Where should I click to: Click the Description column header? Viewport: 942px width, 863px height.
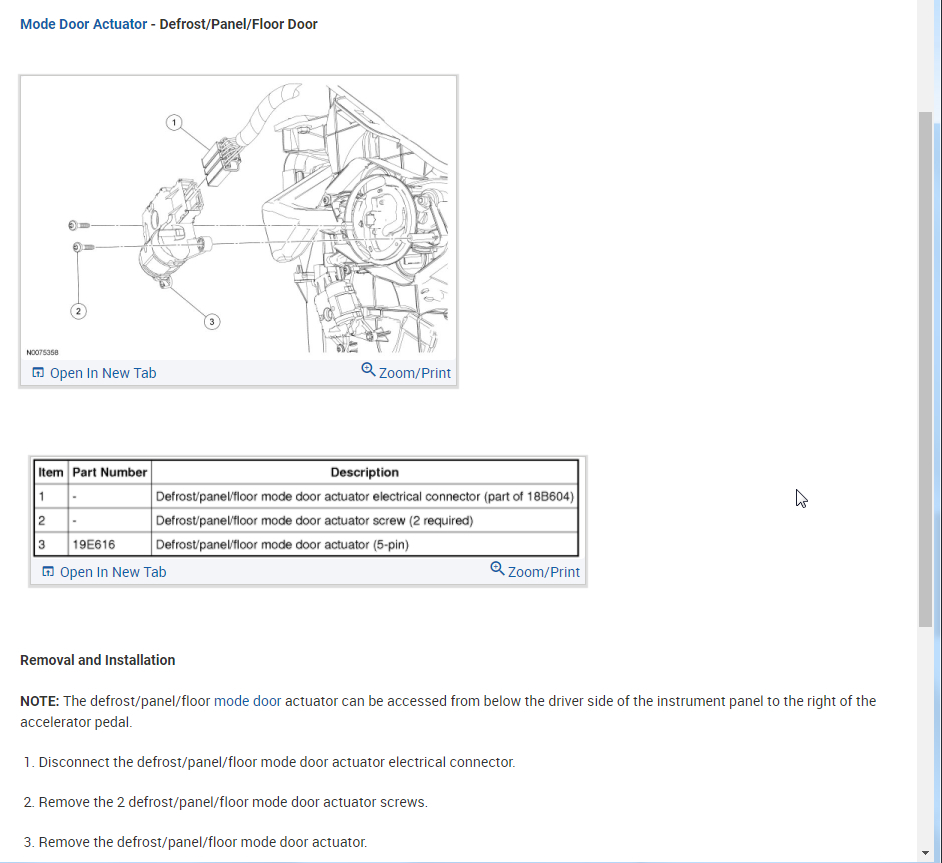(365, 472)
